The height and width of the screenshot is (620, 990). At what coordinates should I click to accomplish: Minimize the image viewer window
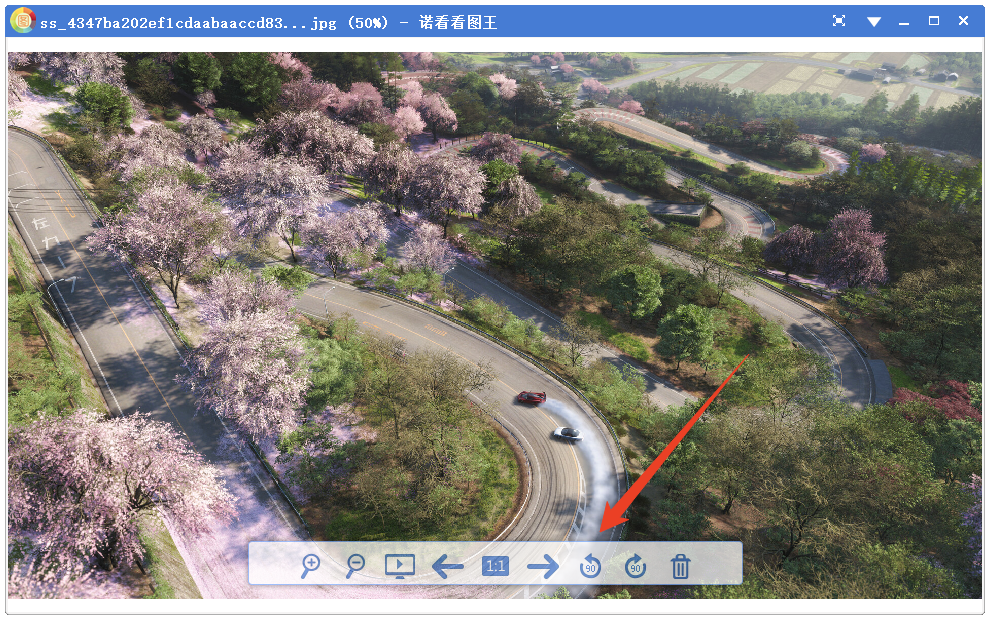tap(905, 21)
